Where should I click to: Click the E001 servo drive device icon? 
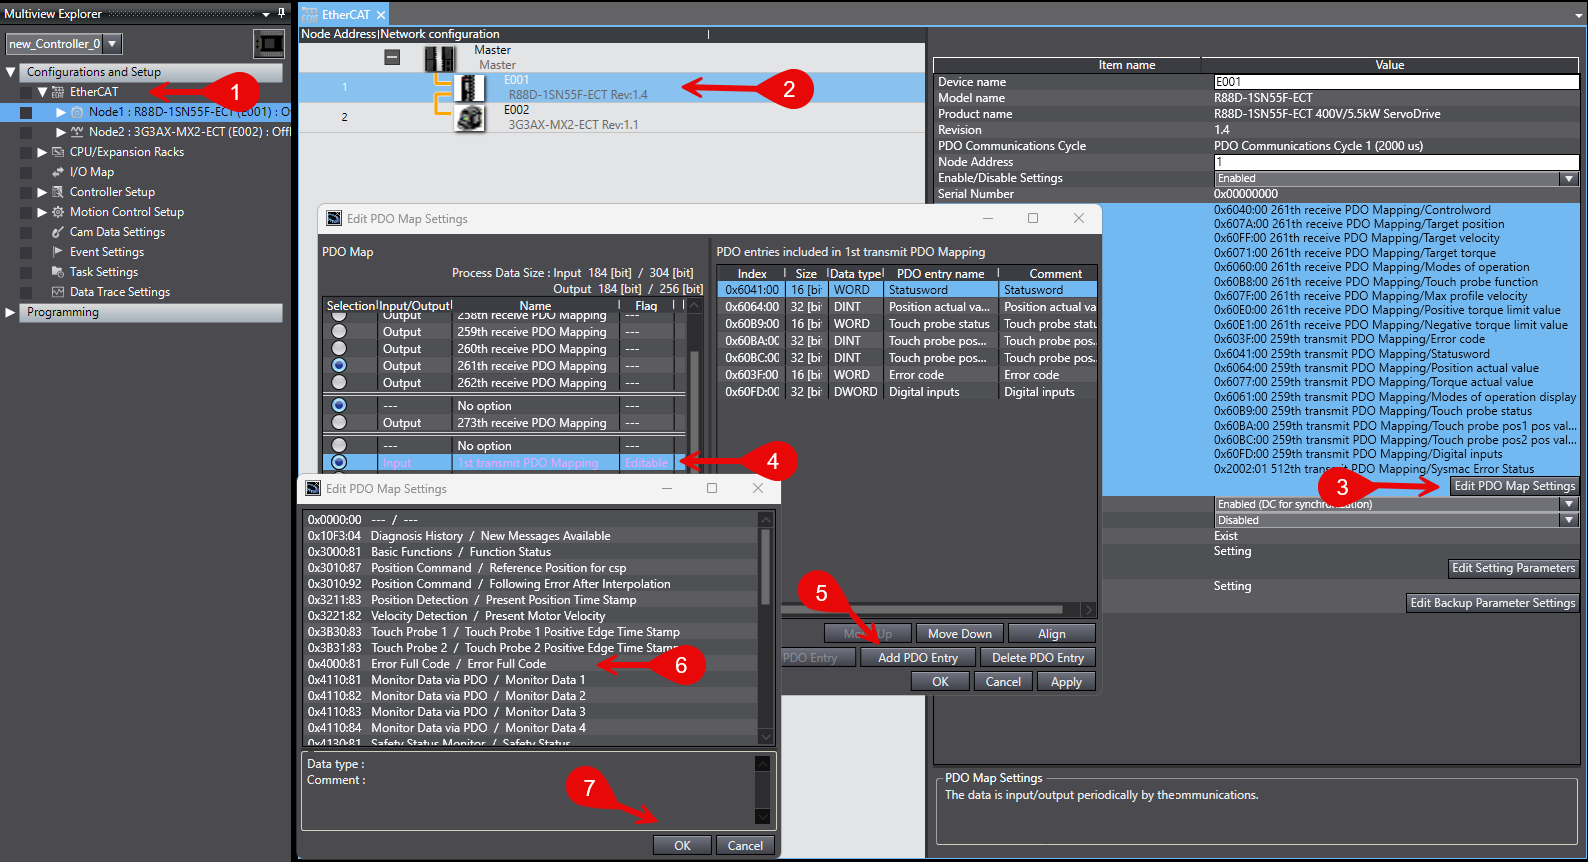pyautogui.click(x=469, y=88)
